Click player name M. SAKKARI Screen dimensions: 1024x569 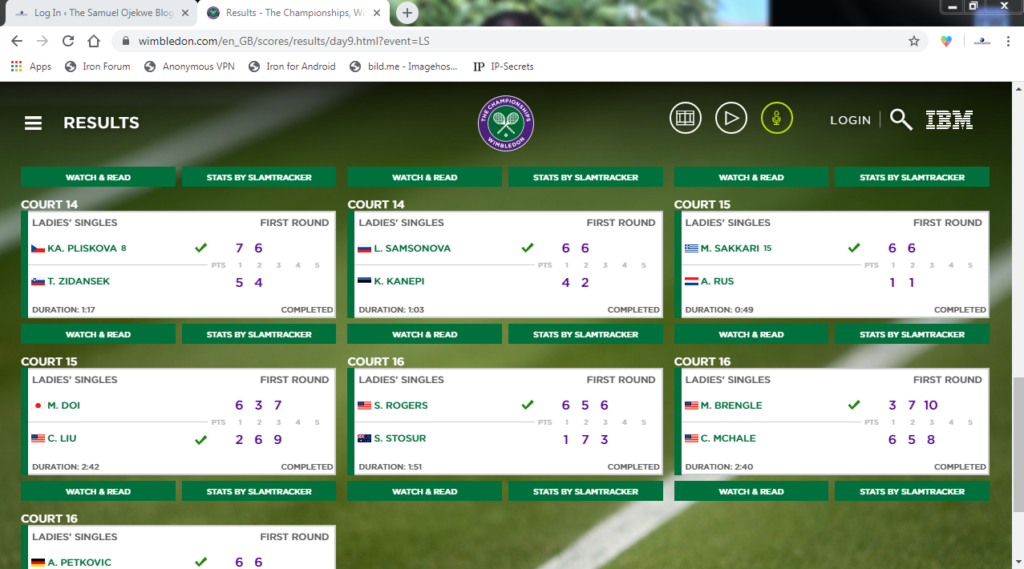click(x=729, y=248)
